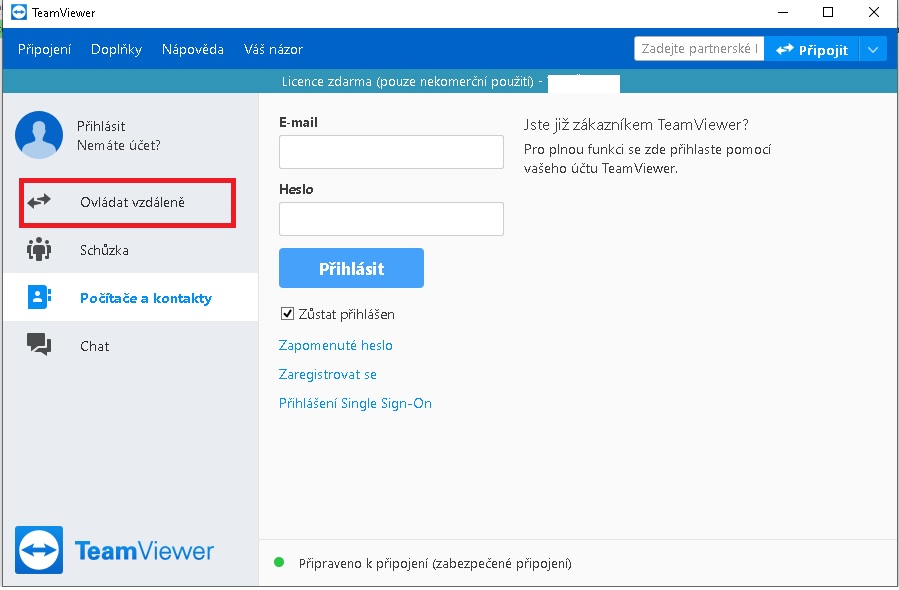
Task: Click the Připojit connect button
Action: 811,50
